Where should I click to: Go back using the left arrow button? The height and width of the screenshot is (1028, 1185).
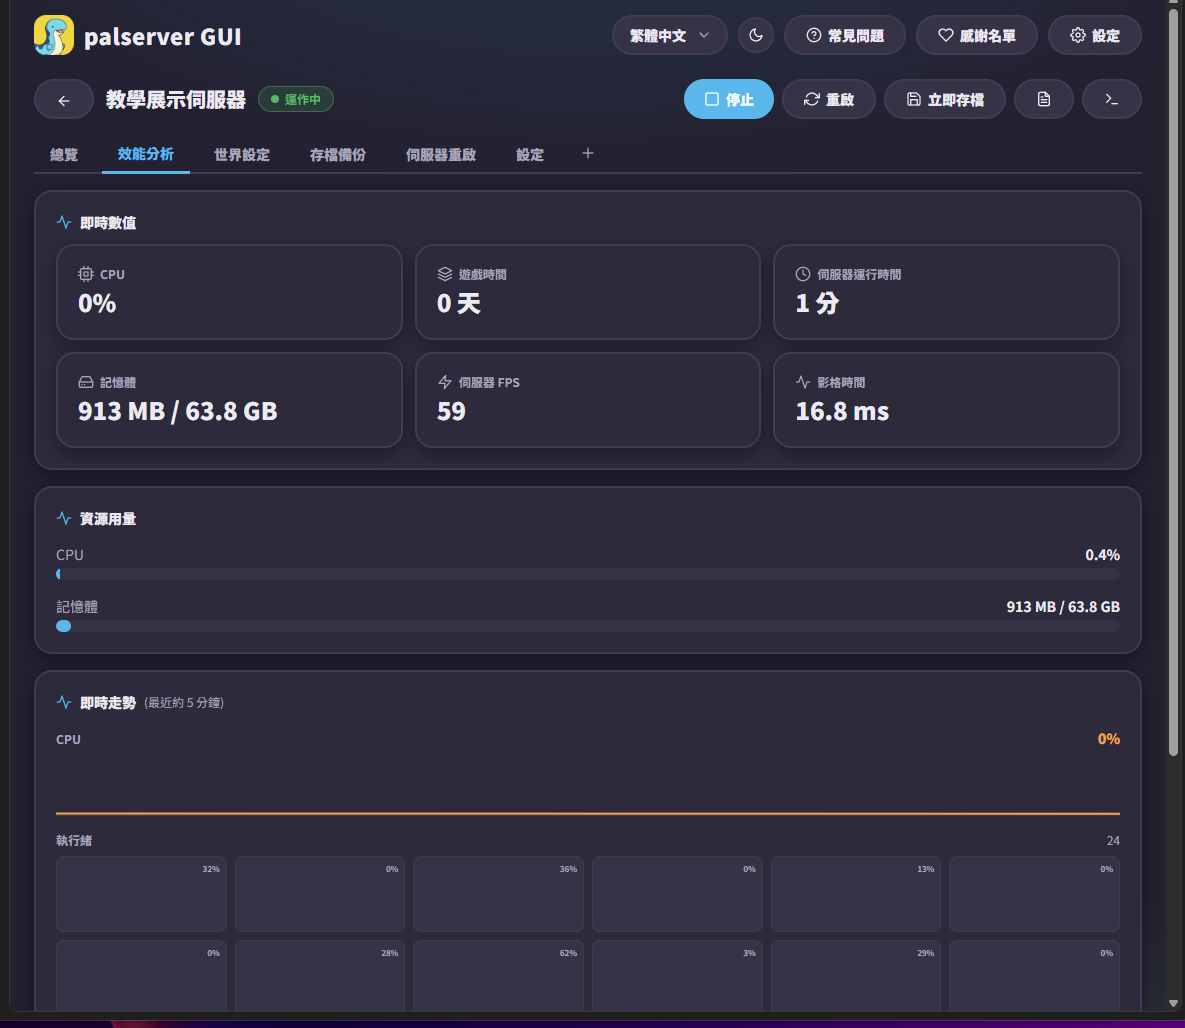point(64,100)
